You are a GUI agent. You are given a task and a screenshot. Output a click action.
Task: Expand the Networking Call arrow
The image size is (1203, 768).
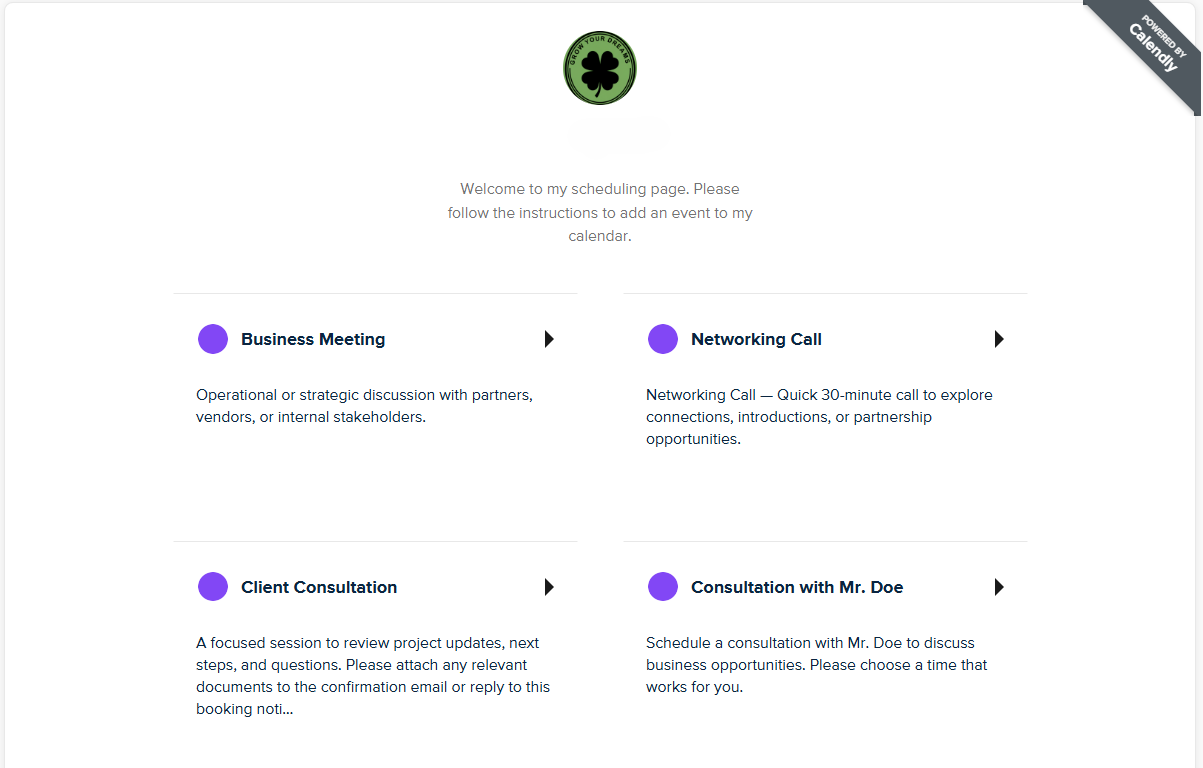[999, 339]
